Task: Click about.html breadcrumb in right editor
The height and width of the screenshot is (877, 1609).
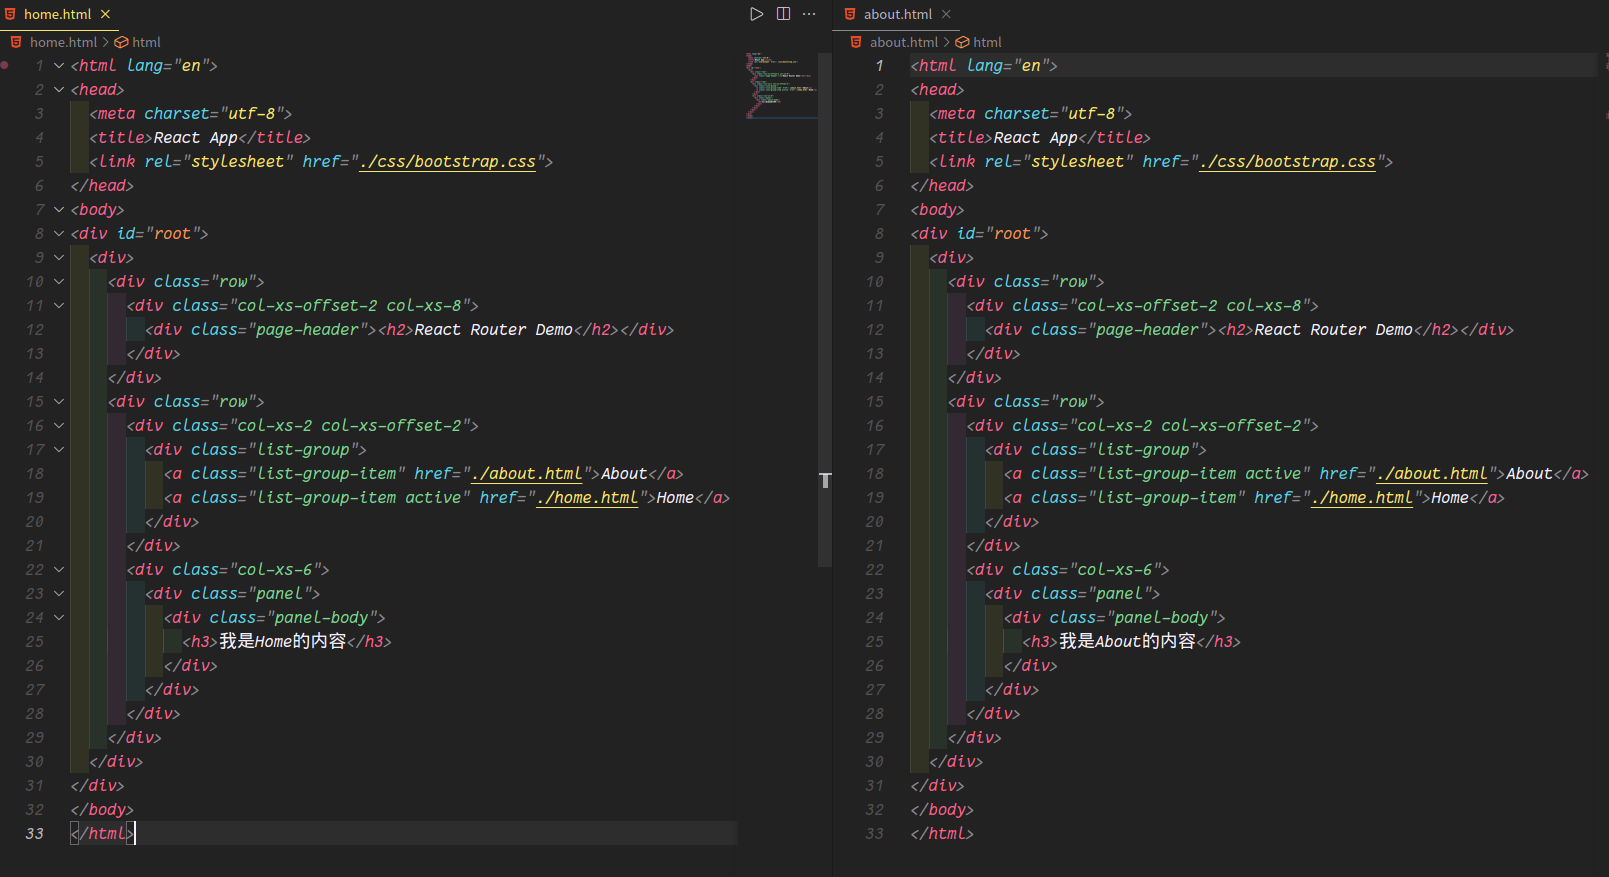Action: point(904,42)
